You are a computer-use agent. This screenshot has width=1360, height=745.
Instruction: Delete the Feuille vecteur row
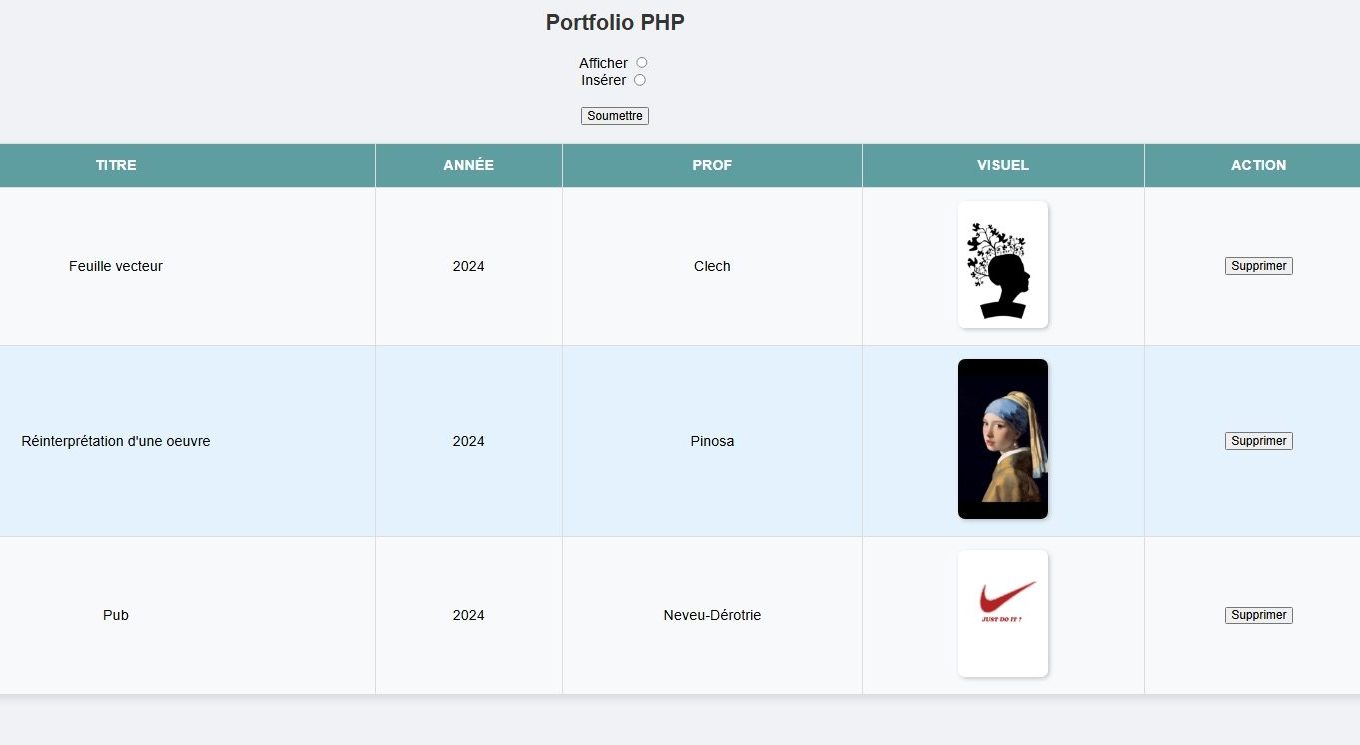[x=1258, y=266]
